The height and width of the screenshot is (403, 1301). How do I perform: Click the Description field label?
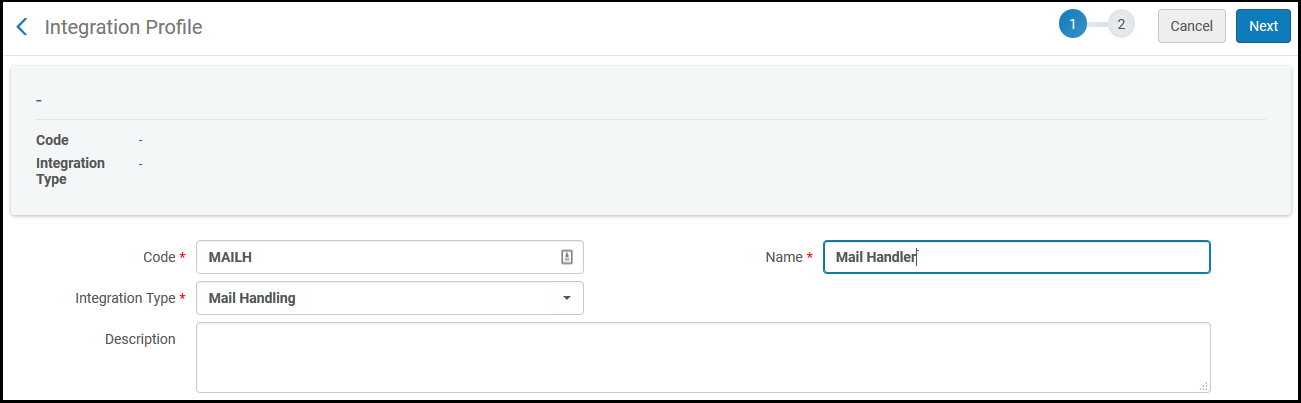click(140, 339)
